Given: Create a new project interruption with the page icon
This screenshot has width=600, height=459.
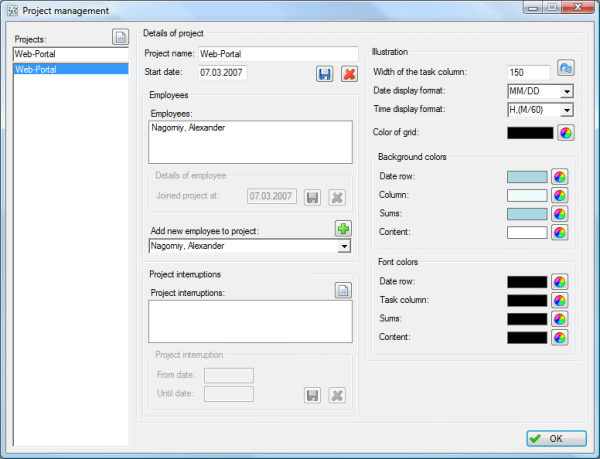Looking at the screenshot, I should (x=343, y=290).
